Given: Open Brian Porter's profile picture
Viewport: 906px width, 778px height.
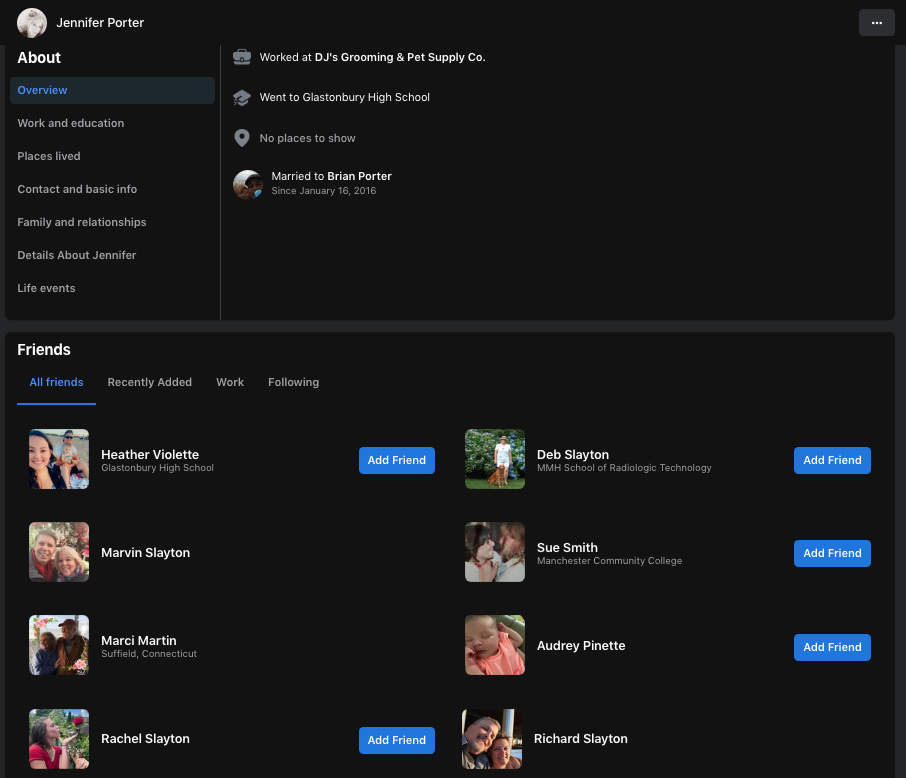Looking at the screenshot, I should click(x=248, y=184).
